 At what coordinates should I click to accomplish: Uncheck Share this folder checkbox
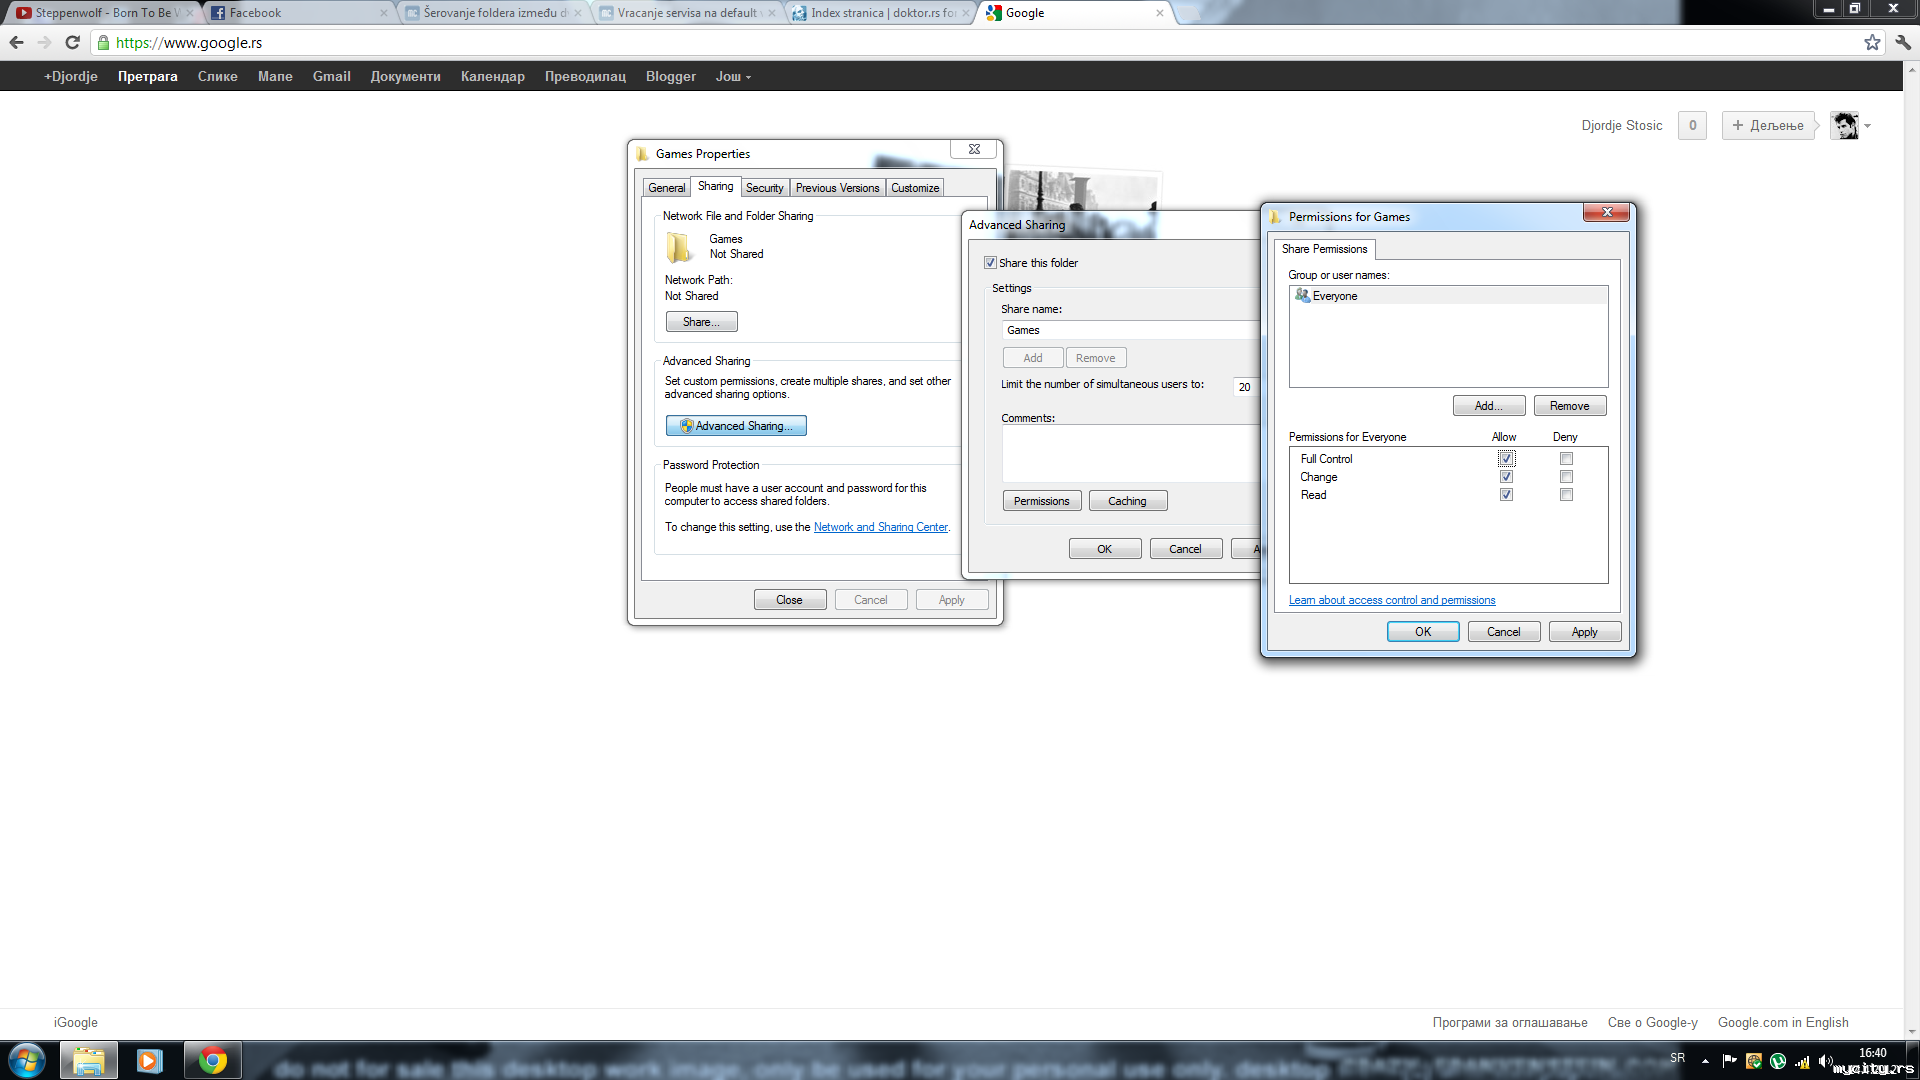(x=990, y=263)
